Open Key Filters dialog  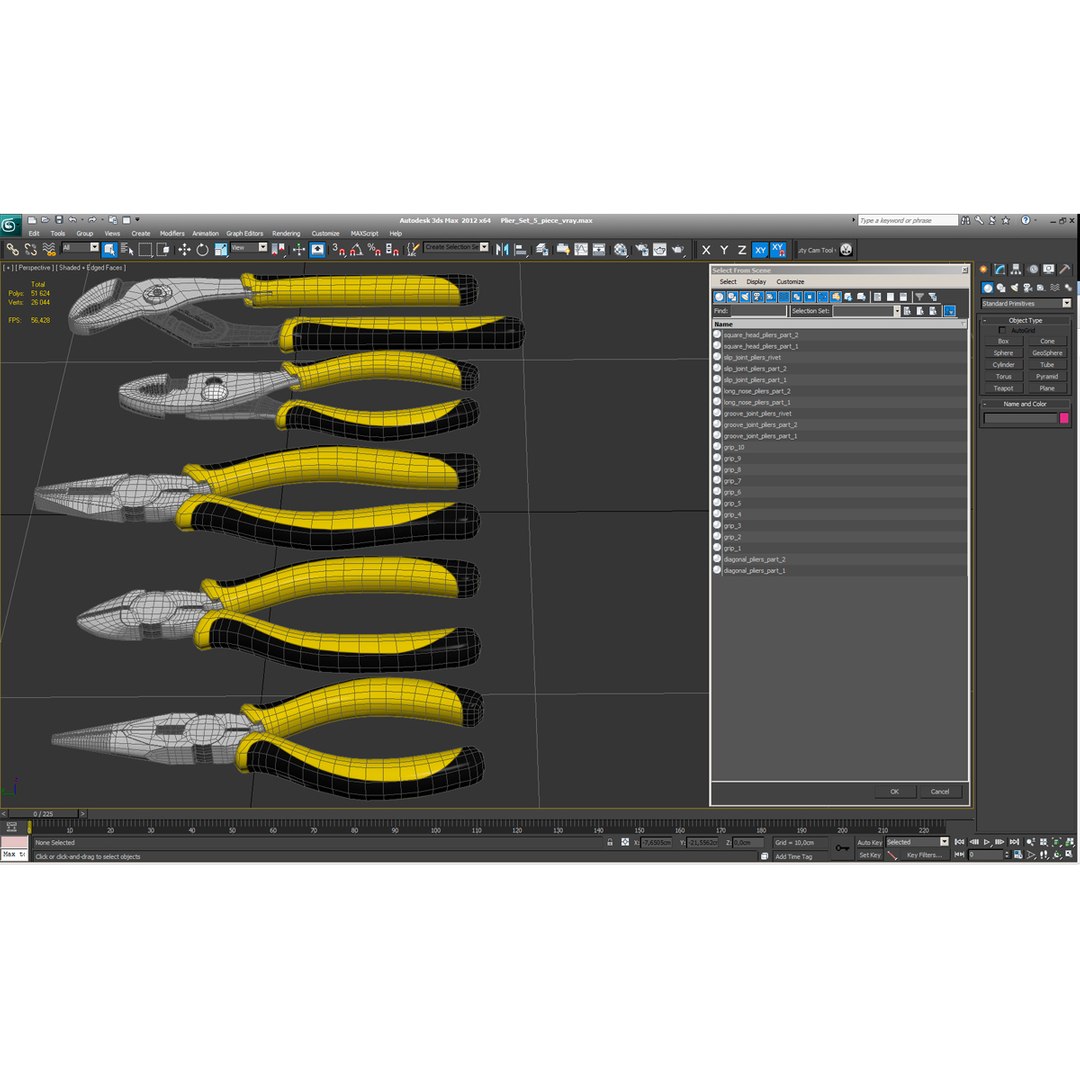(x=924, y=855)
